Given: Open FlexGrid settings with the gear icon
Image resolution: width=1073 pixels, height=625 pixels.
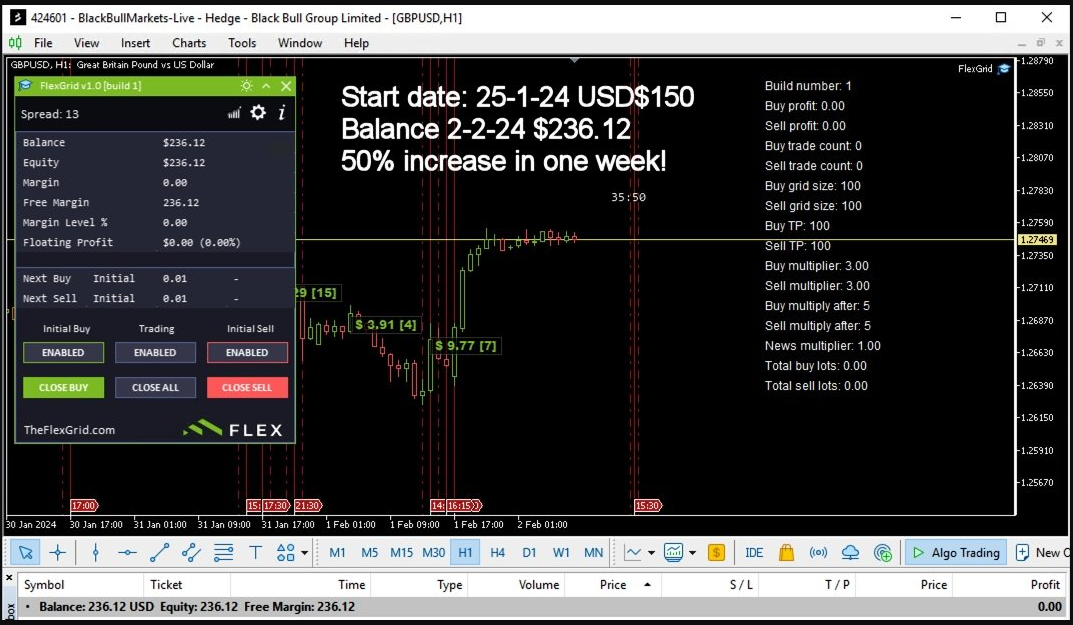Looking at the screenshot, I should pos(258,113).
